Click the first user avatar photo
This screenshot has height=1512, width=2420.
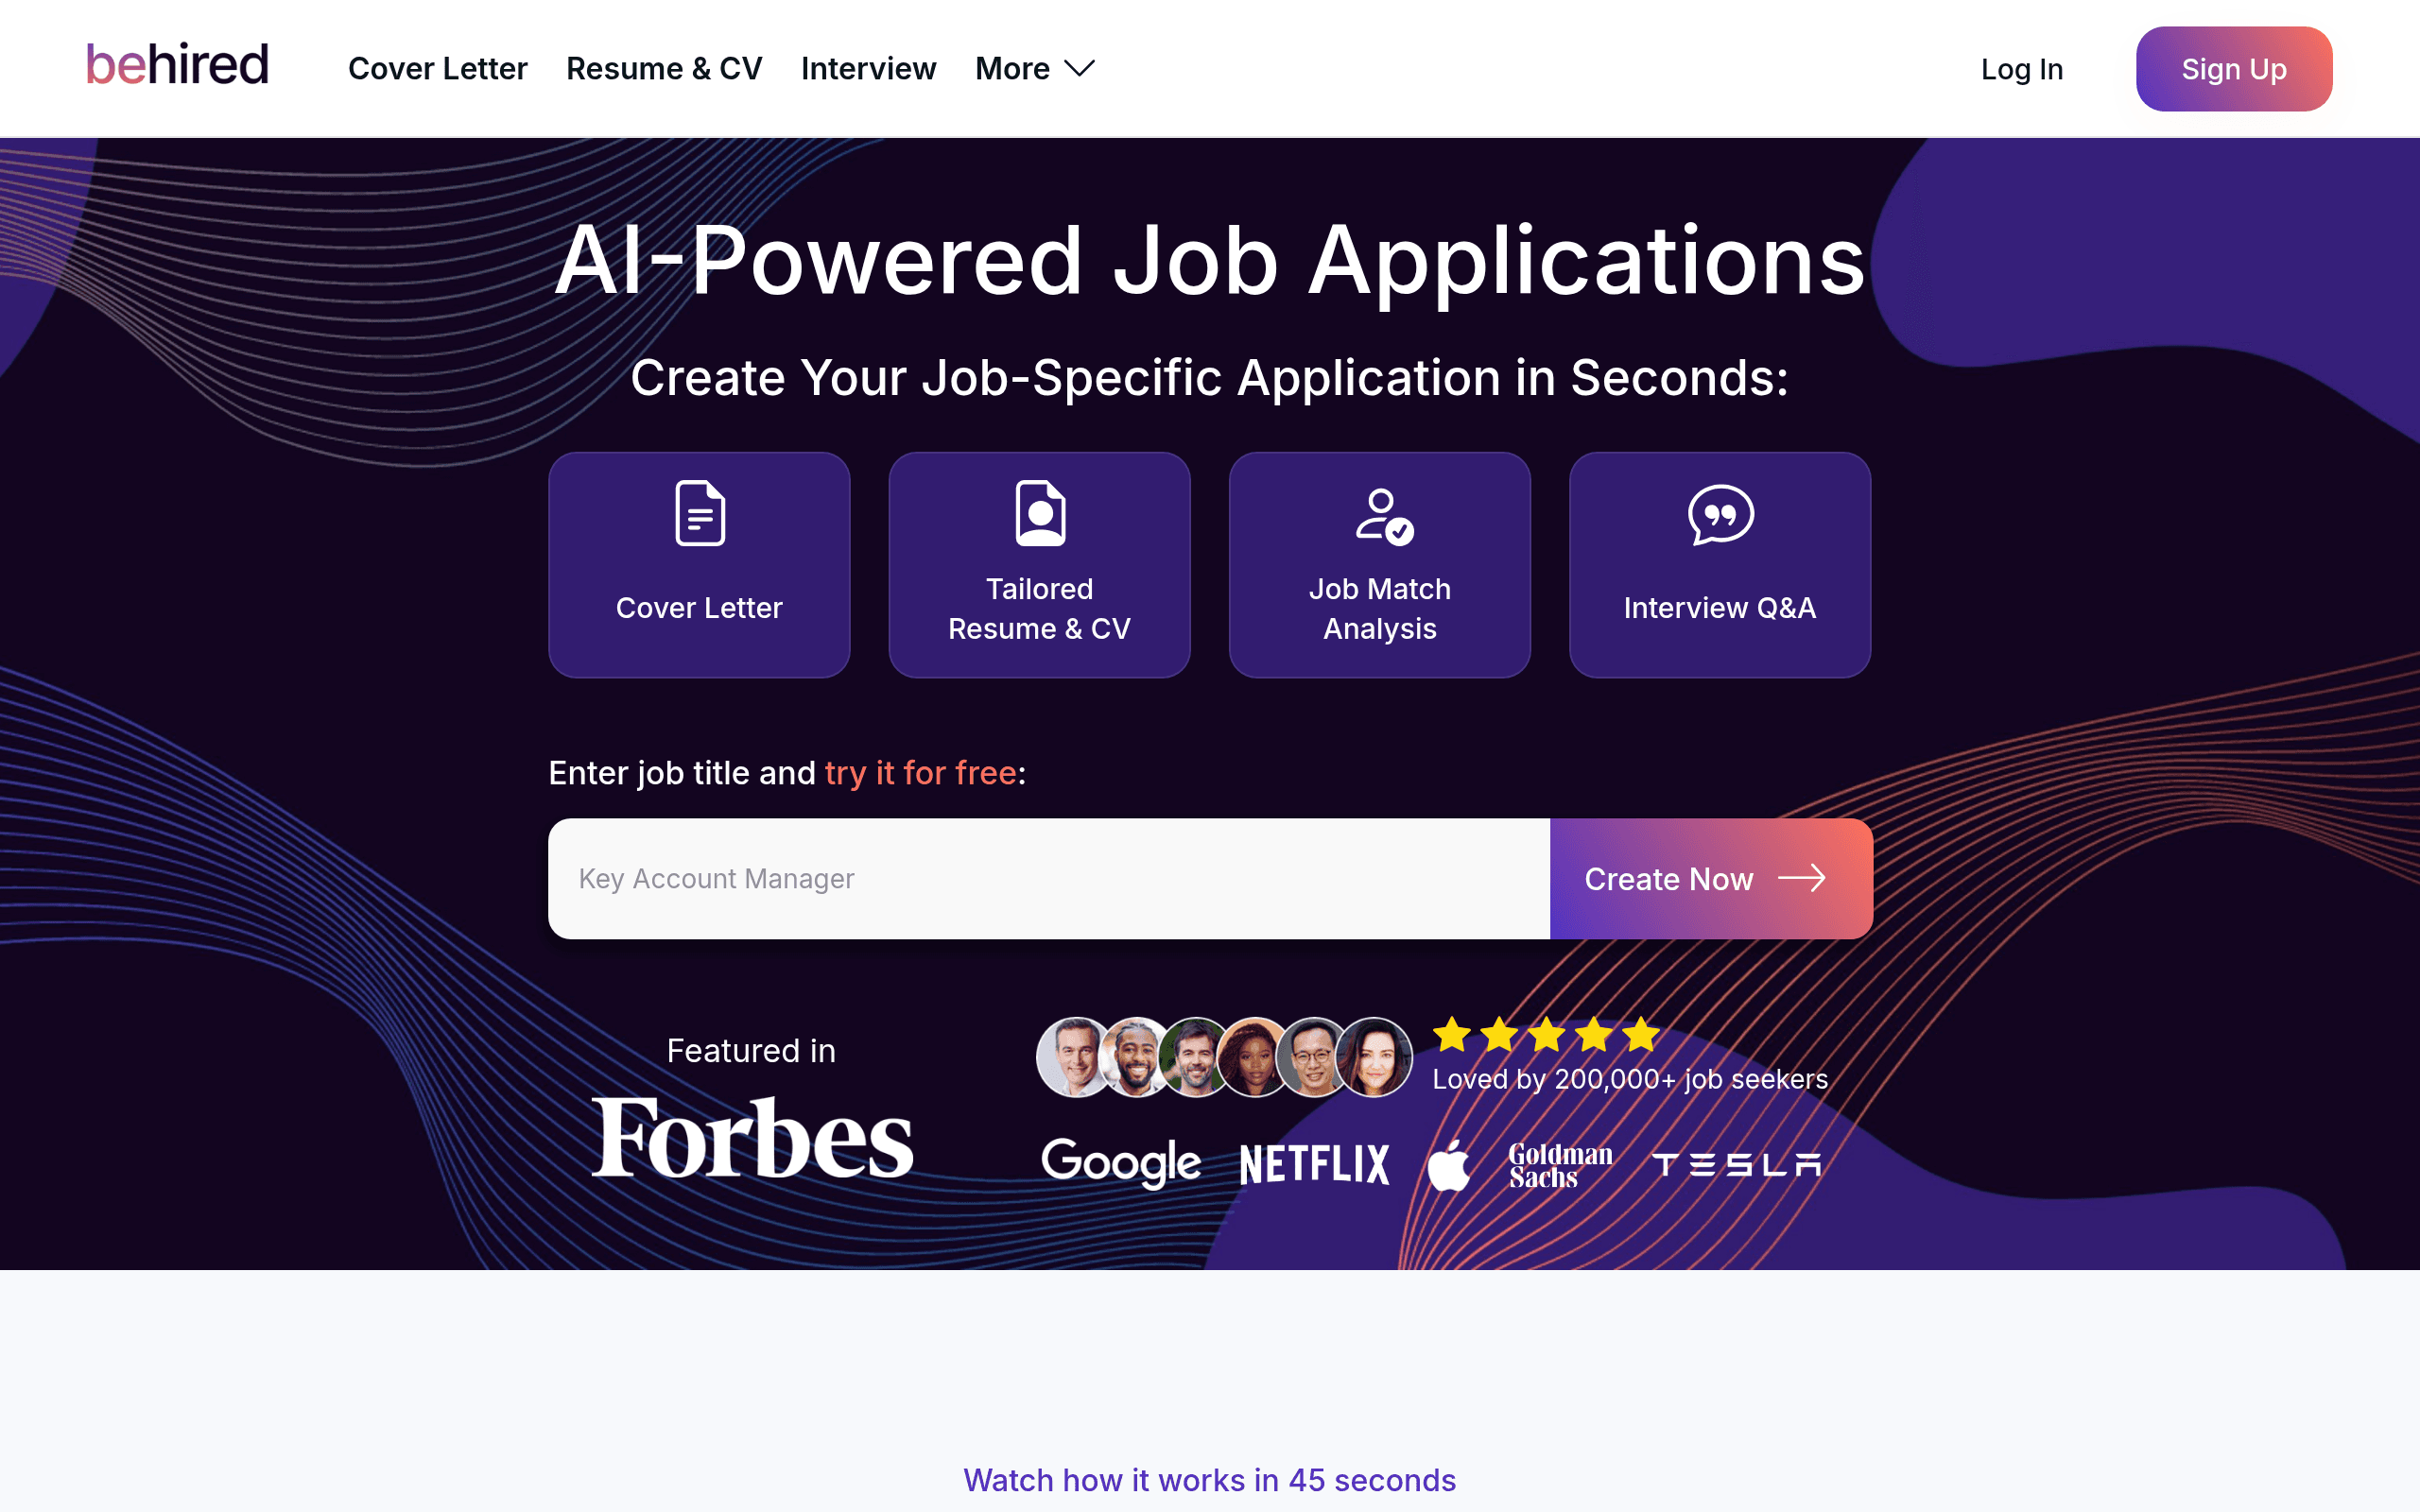1075,1057
